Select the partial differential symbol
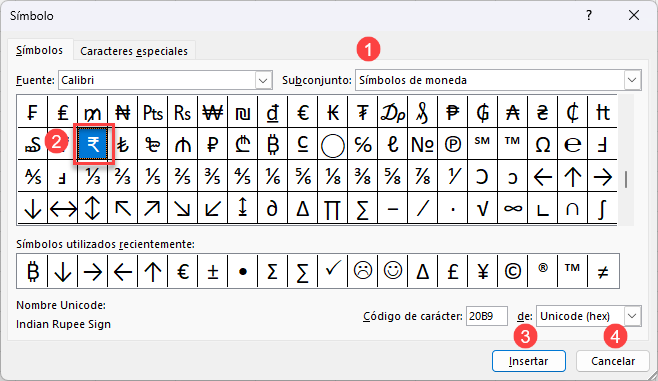Viewport: 658px width, 381px height. pos(273,209)
